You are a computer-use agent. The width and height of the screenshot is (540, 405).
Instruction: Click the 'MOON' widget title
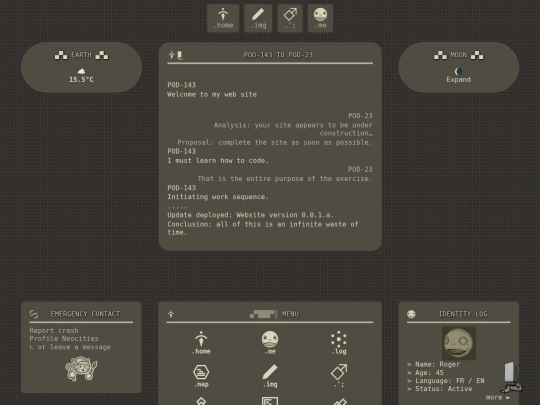click(458, 55)
